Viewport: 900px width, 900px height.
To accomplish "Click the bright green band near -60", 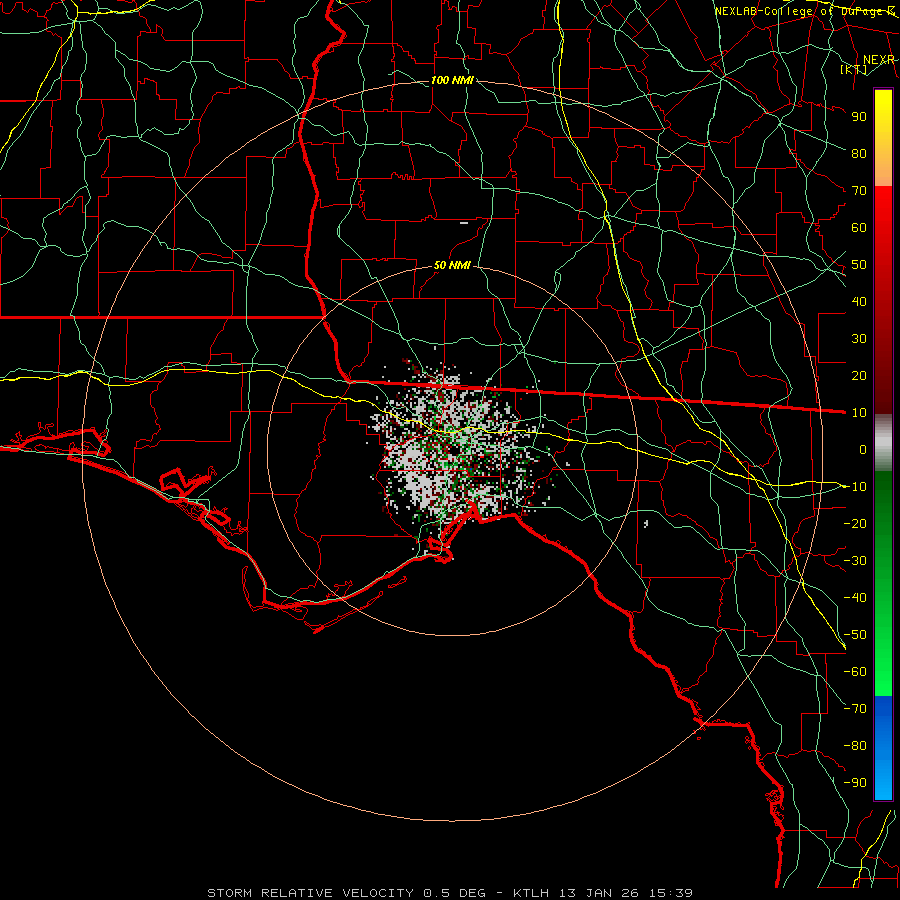I will coord(883,672).
